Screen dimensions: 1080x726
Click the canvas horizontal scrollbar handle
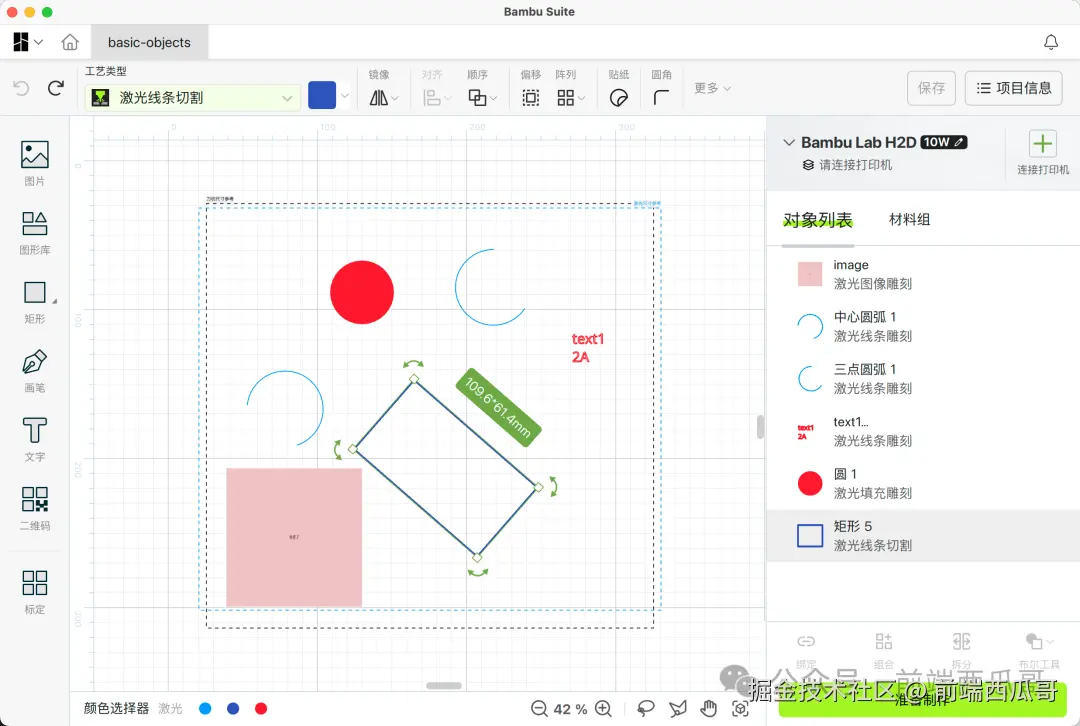[x=444, y=685]
